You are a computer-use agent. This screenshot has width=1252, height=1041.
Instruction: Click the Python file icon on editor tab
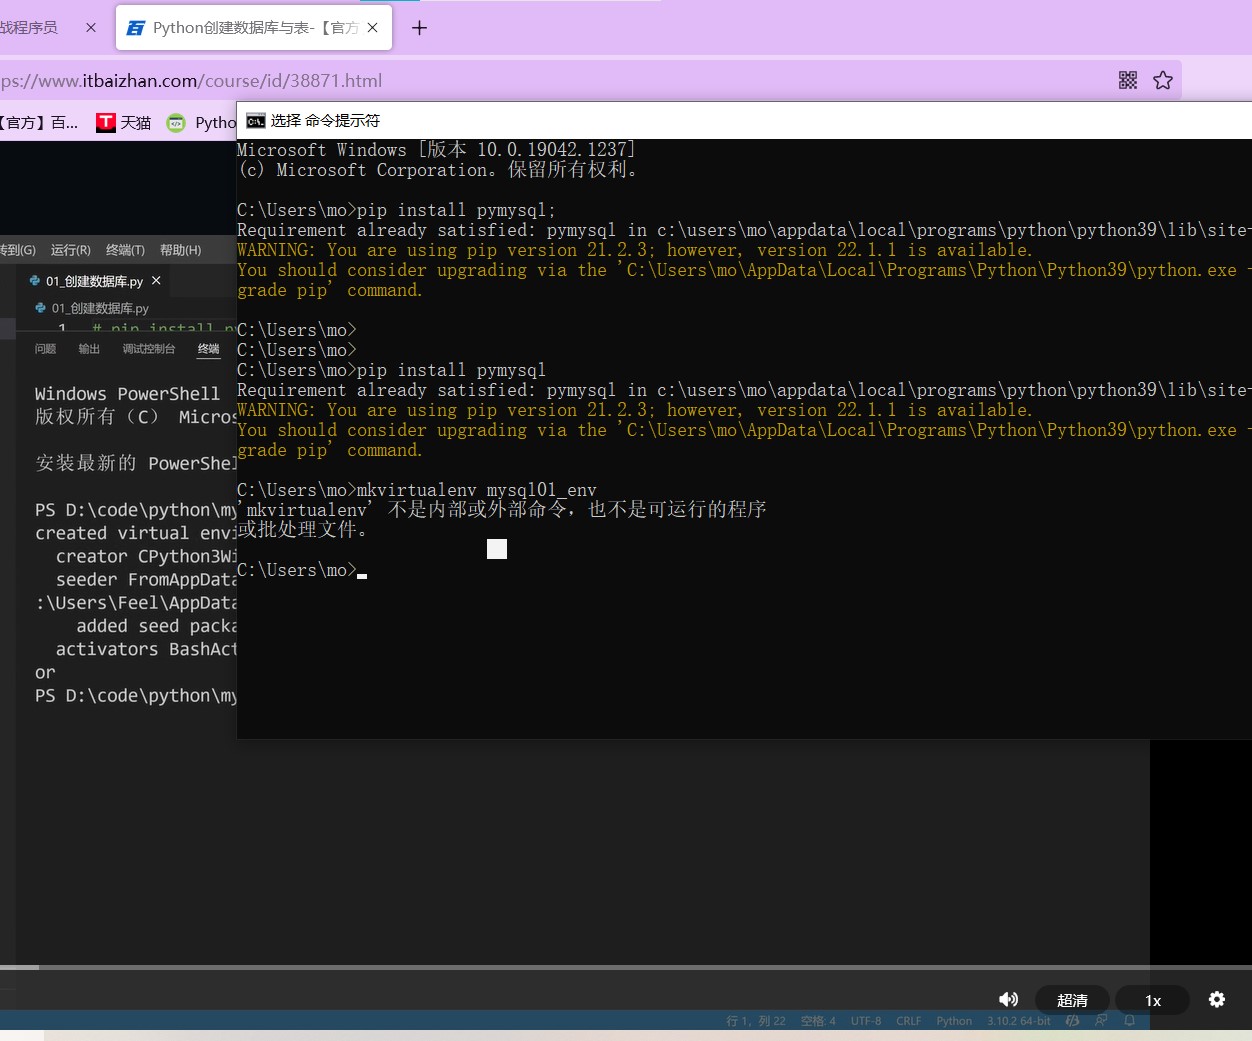point(35,281)
